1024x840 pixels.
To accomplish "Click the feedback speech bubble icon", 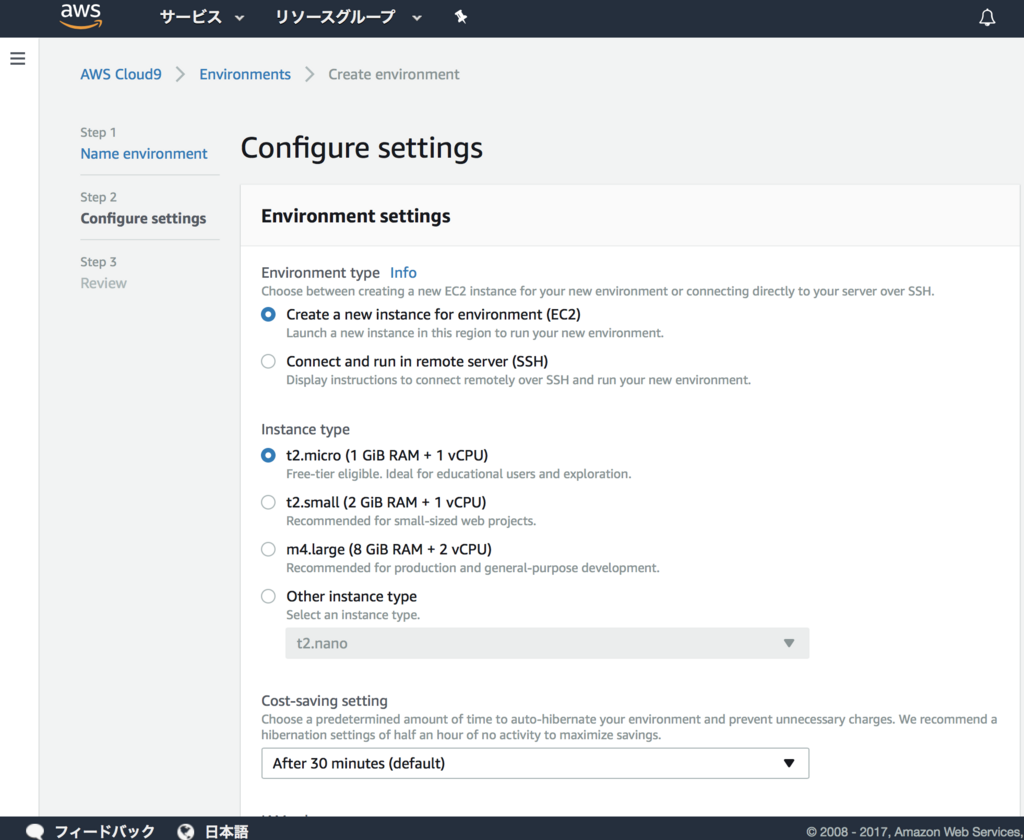I will click(35, 831).
